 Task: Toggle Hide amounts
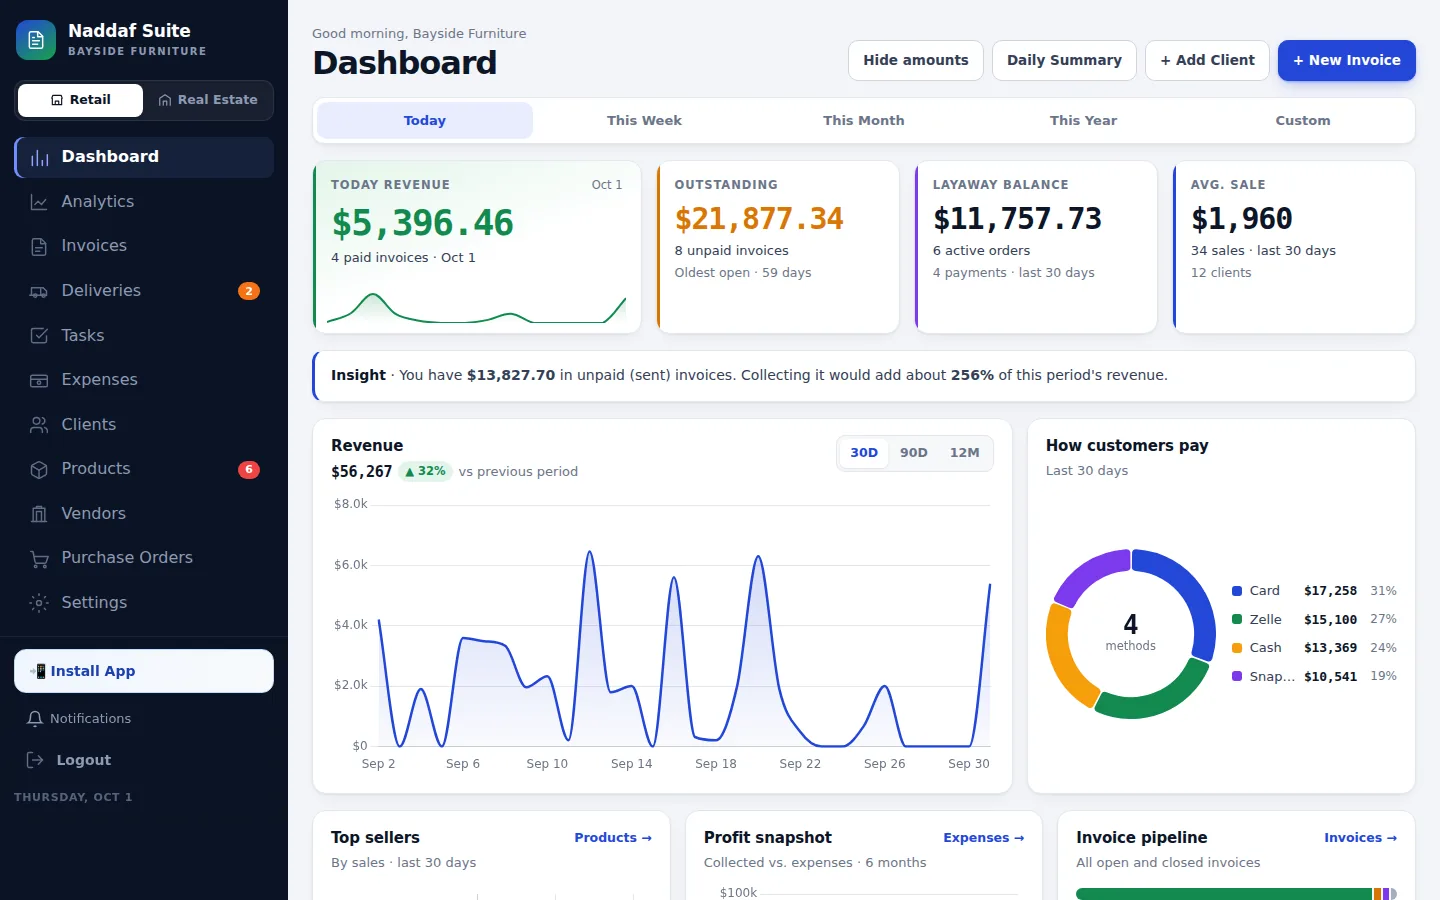pos(916,60)
